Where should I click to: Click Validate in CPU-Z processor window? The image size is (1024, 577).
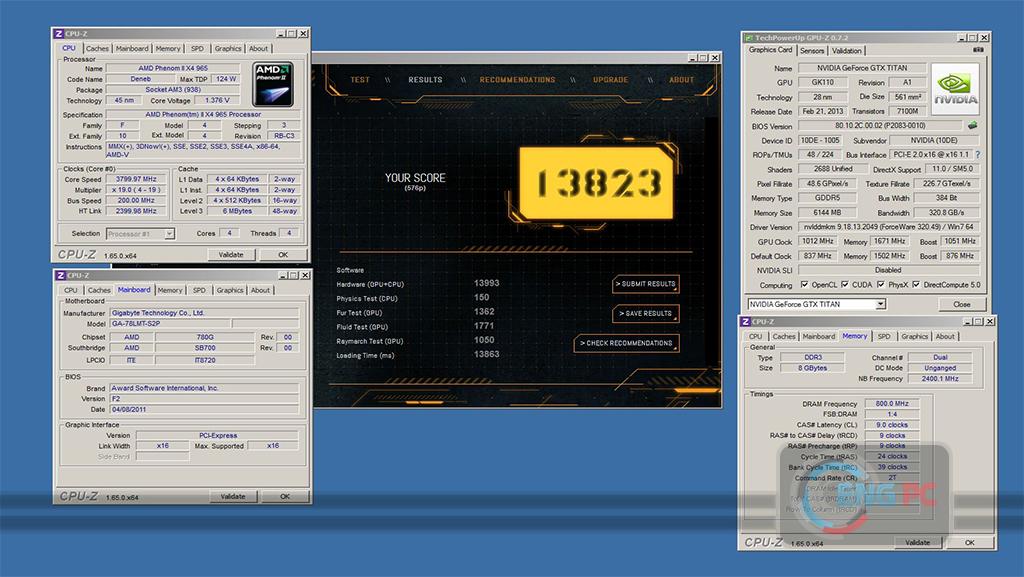coord(231,255)
